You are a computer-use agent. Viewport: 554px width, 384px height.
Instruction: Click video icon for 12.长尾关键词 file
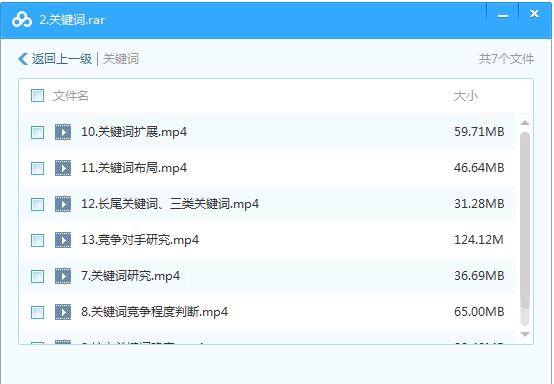63,204
